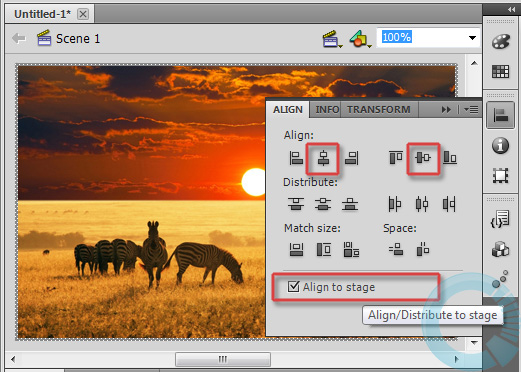Image resolution: width=521 pixels, height=372 pixels.
Task: Collapse Align panel with double-arrow icon
Action: coord(446,110)
